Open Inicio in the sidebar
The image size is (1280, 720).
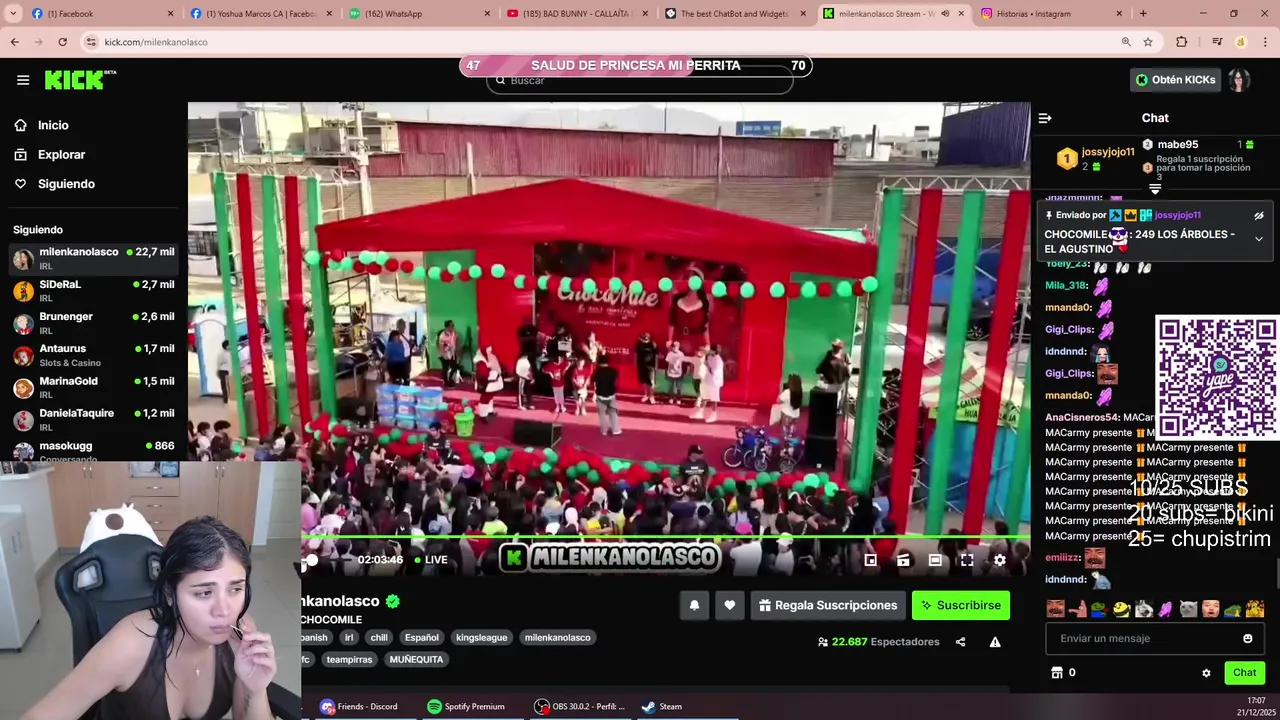pyautogui.click(x=53, y=125)
